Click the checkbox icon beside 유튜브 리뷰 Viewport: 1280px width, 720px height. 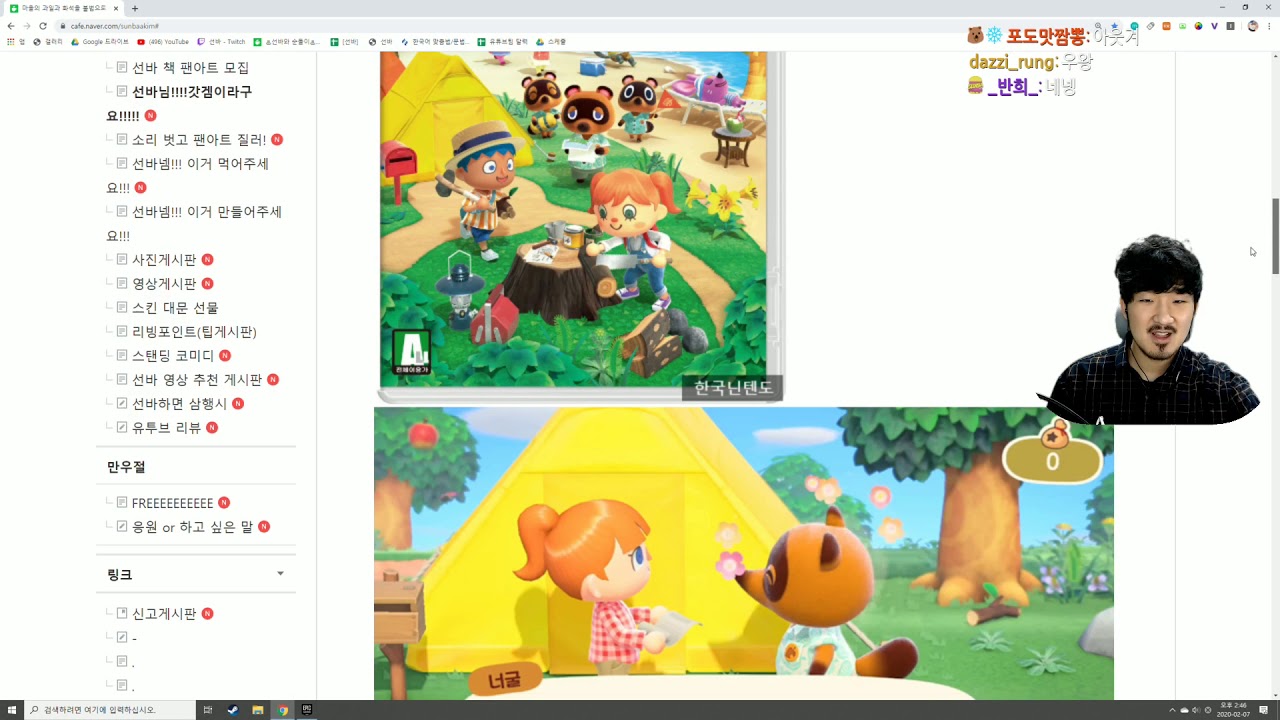point(122,427)
